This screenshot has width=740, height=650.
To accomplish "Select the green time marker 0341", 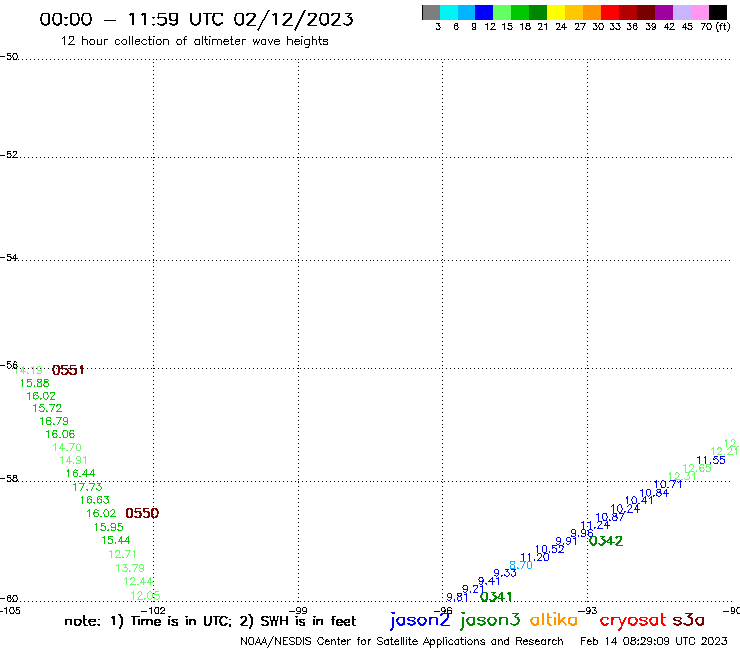I will (496, 597).
